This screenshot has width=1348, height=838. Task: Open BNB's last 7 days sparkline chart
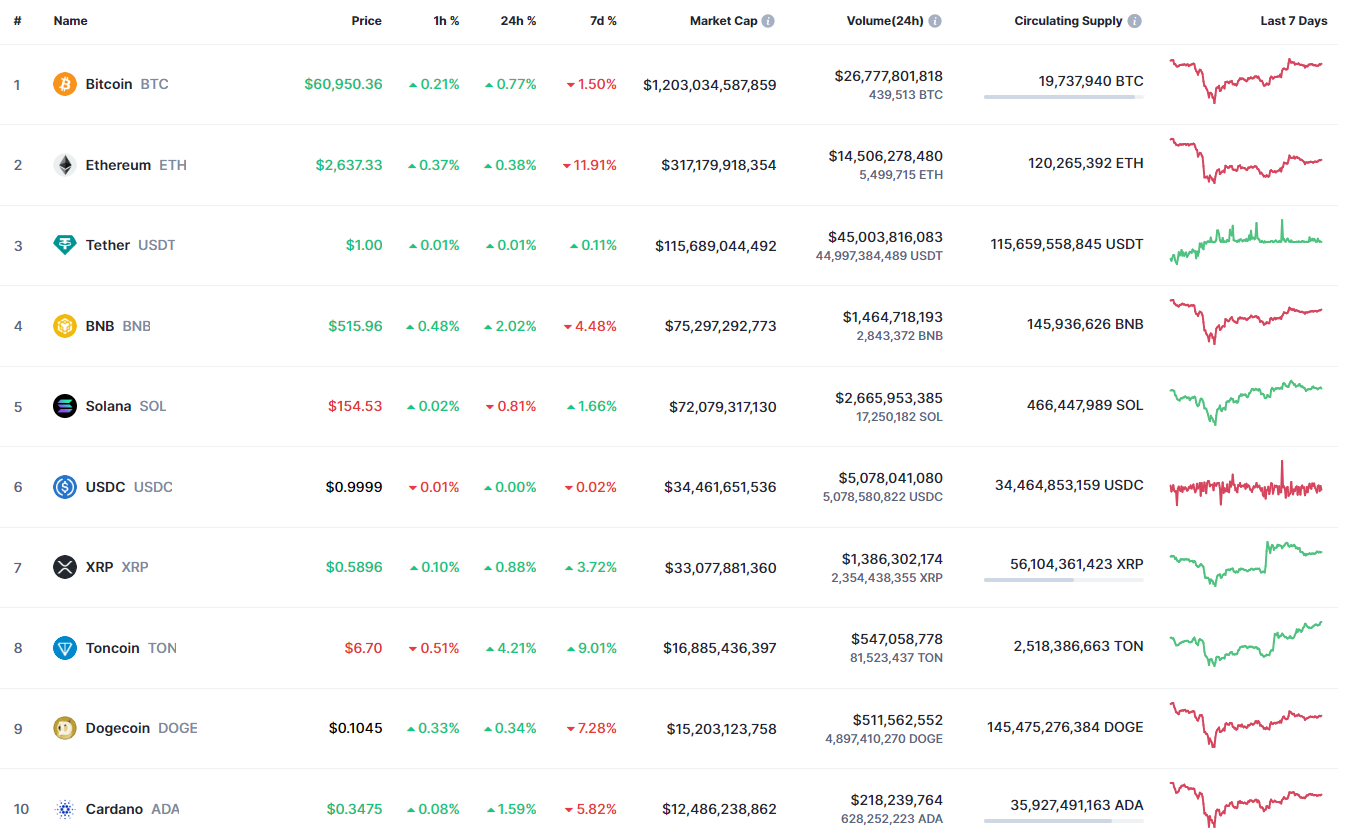pos(1246,321)
